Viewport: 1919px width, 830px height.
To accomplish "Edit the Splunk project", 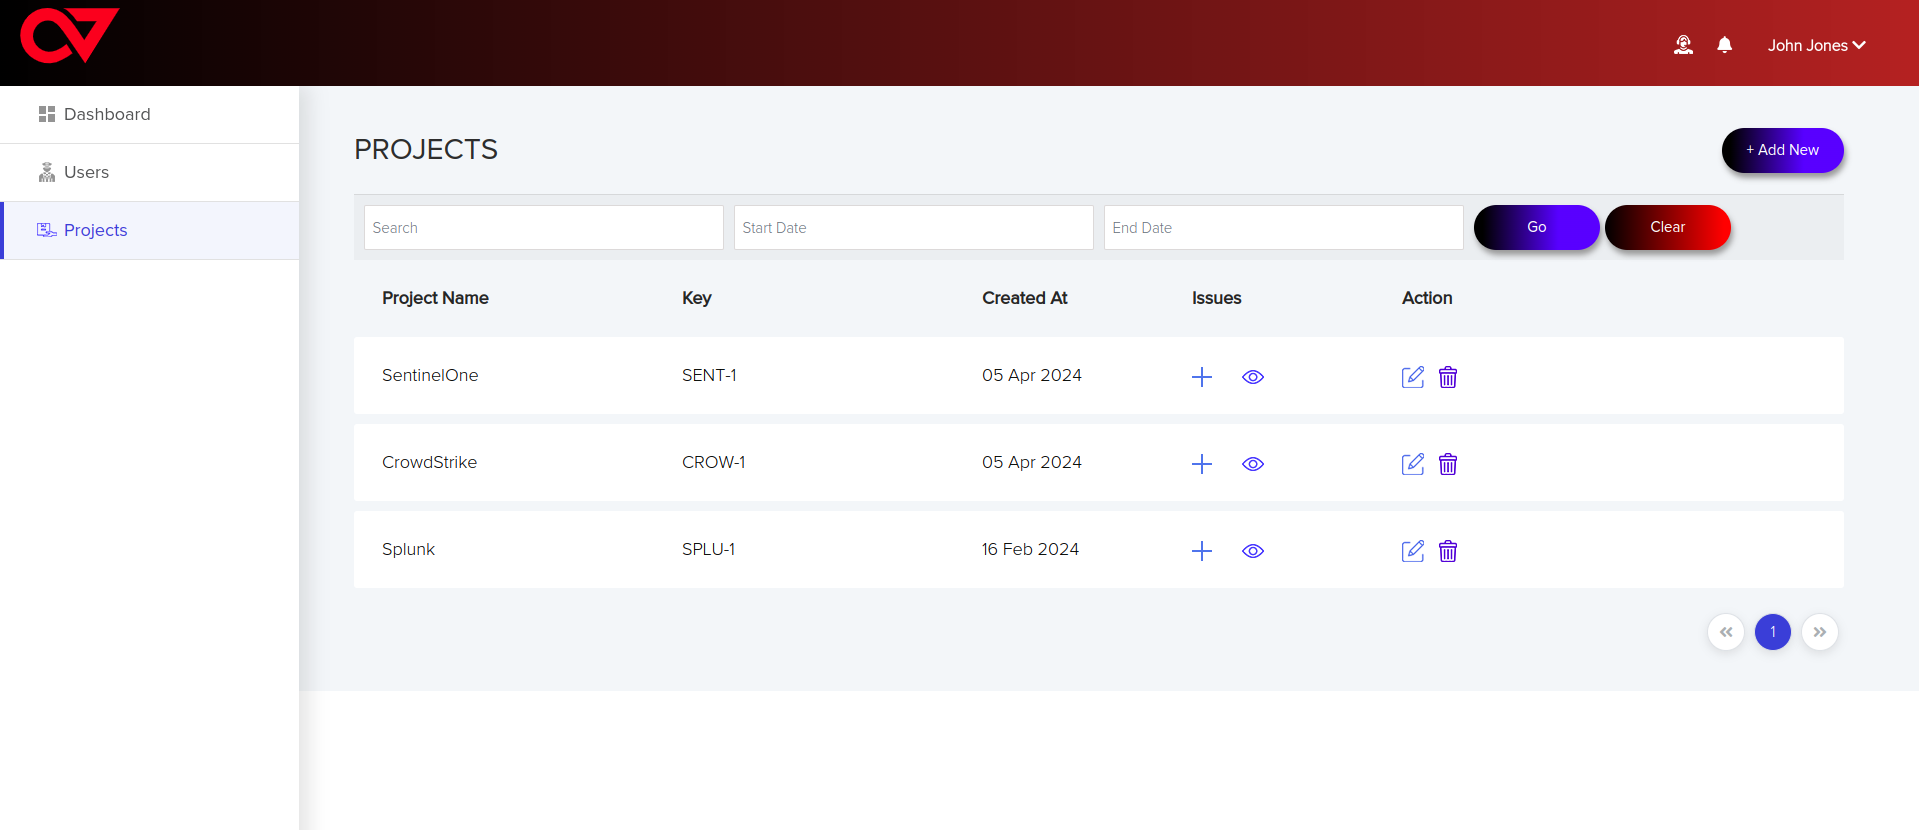I will (1413, 551).
